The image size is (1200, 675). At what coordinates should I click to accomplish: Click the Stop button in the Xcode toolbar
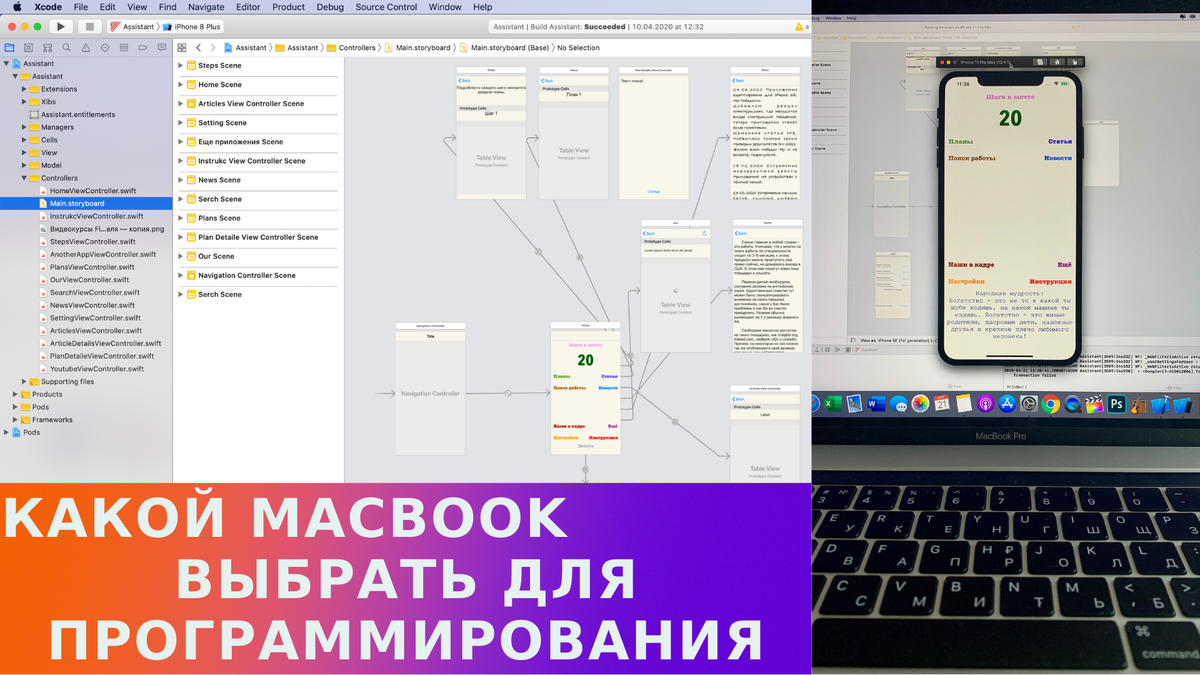click(x=90, y=27)
